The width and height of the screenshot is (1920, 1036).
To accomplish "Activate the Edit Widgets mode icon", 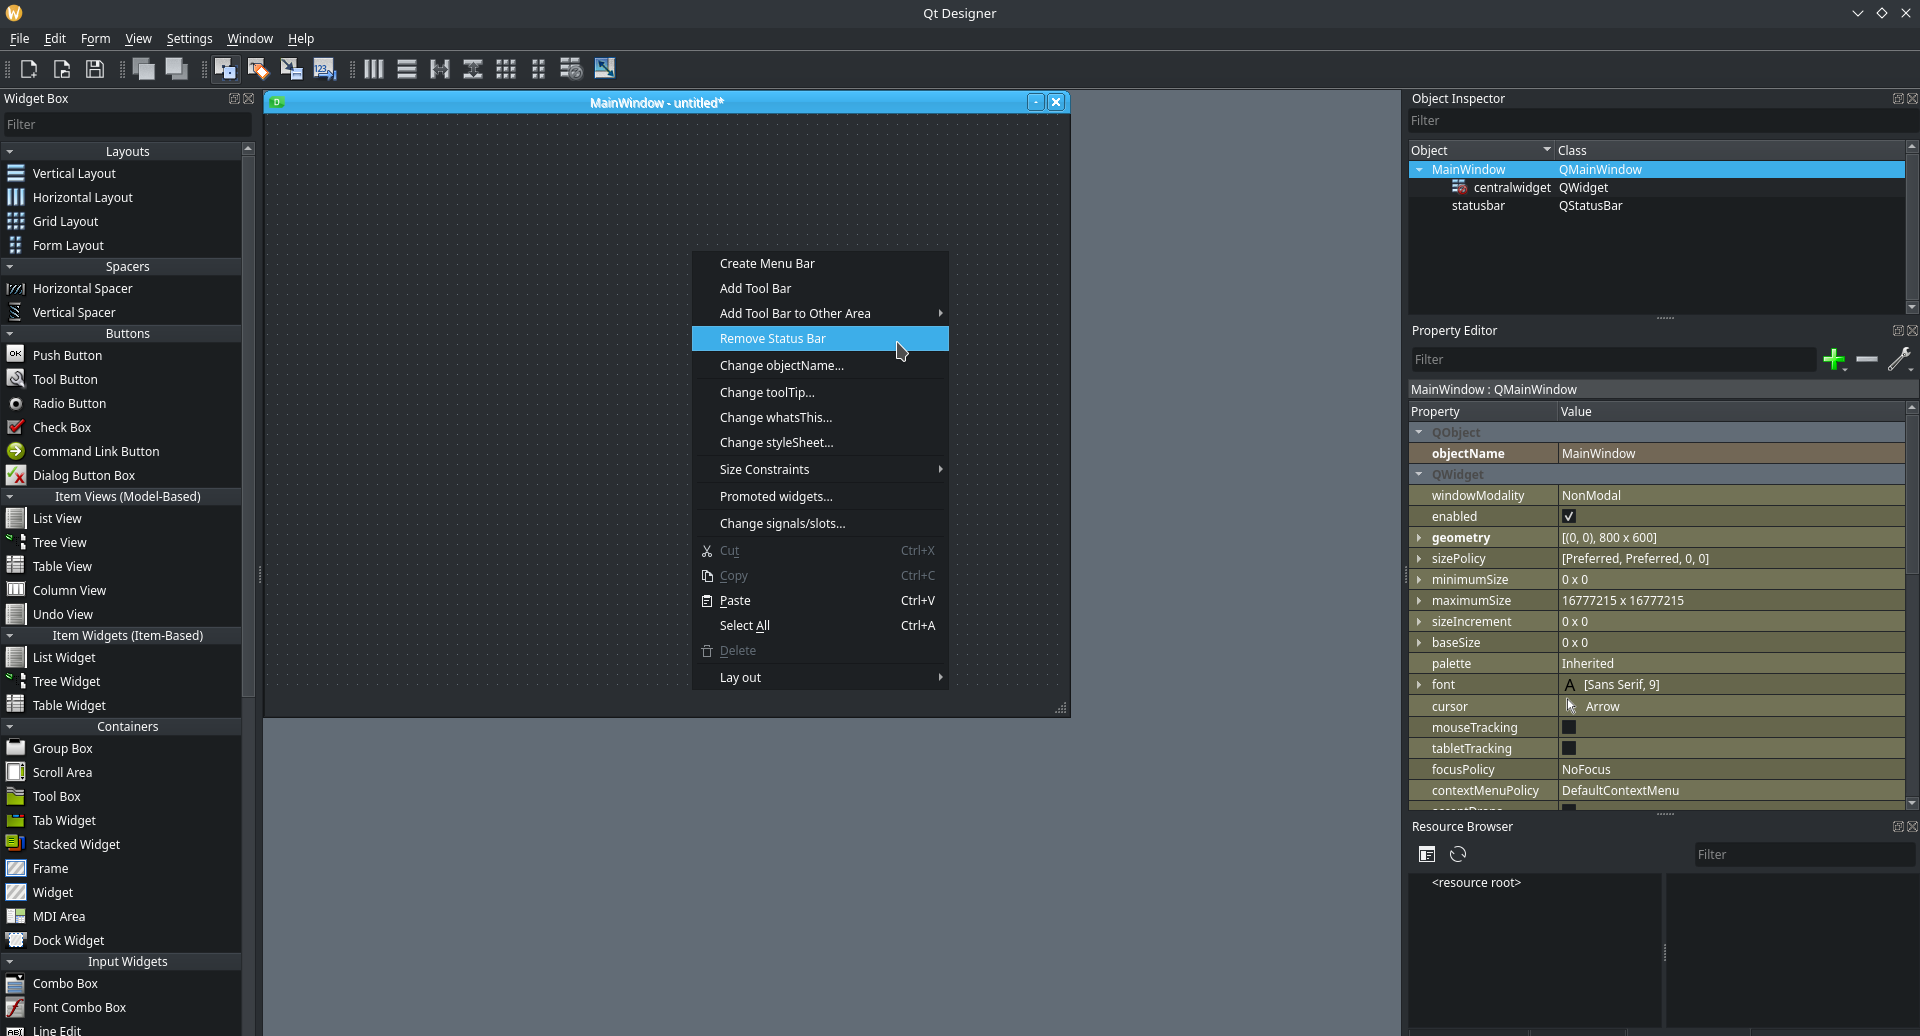I will [x=225, y=69].
